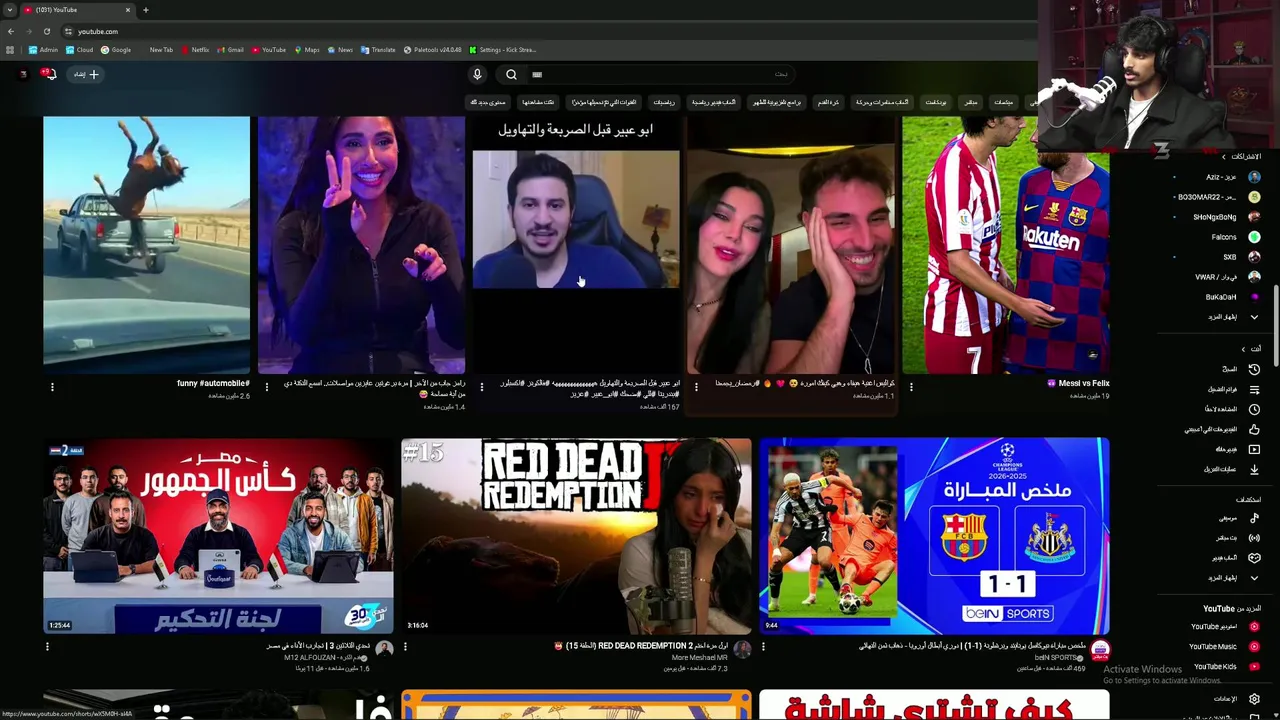This screenshot has height=720, width=1280.
Task: Open the Gmail bookmark
Action: click(x=230, y=50)
